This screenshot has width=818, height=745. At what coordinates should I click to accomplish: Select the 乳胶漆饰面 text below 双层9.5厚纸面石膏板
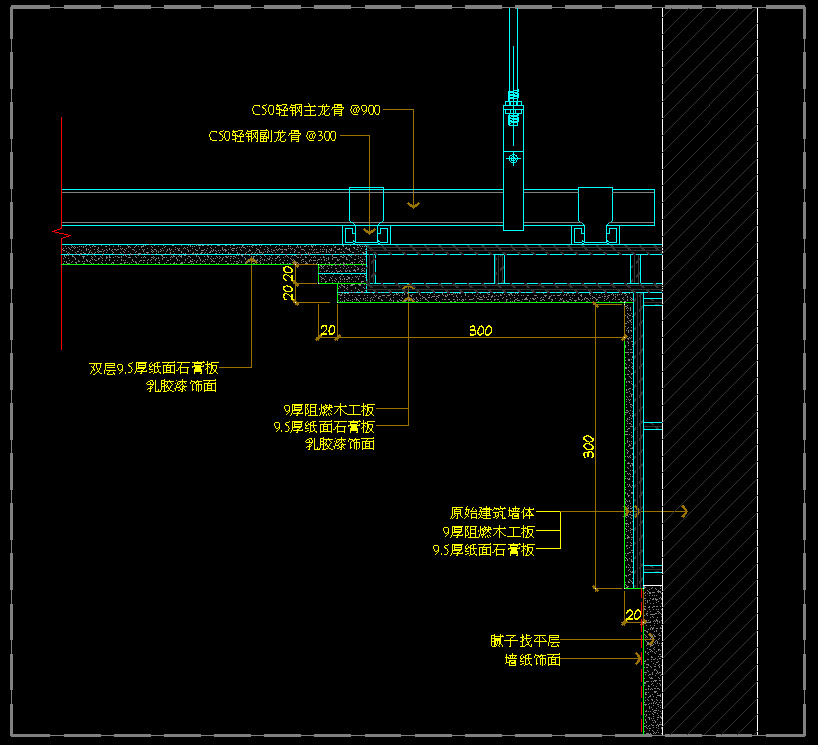click(x=181, y=386)
